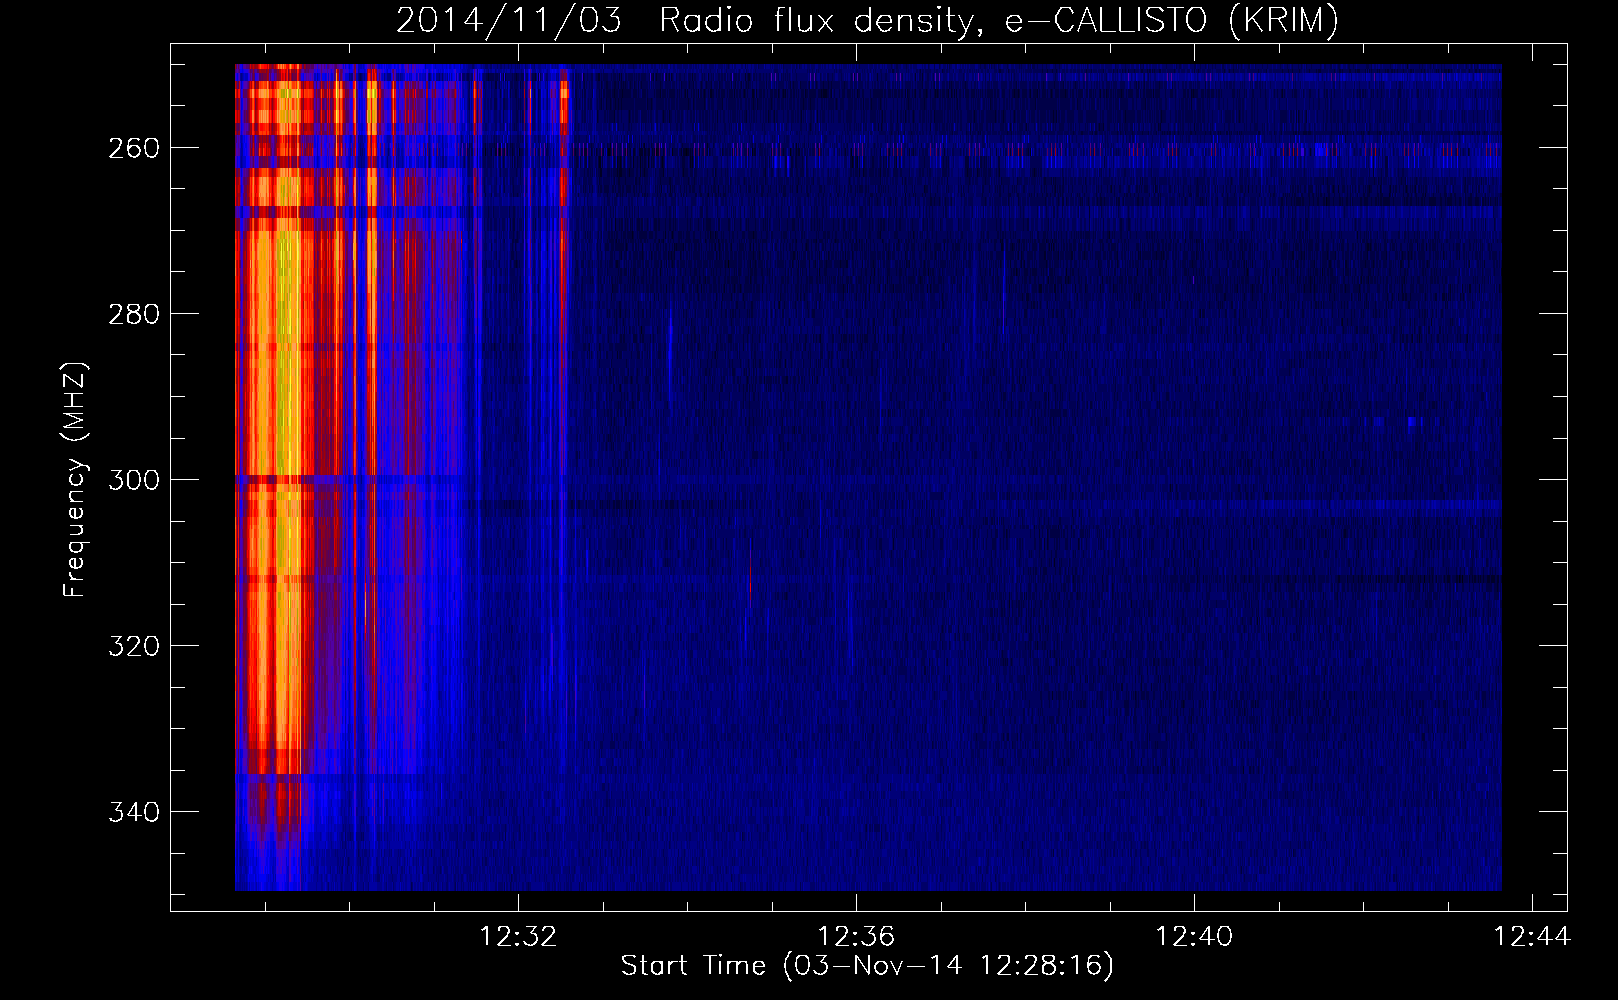
Task: Click the 12:40 time tick label
Action: click(x=1194, y=937)
